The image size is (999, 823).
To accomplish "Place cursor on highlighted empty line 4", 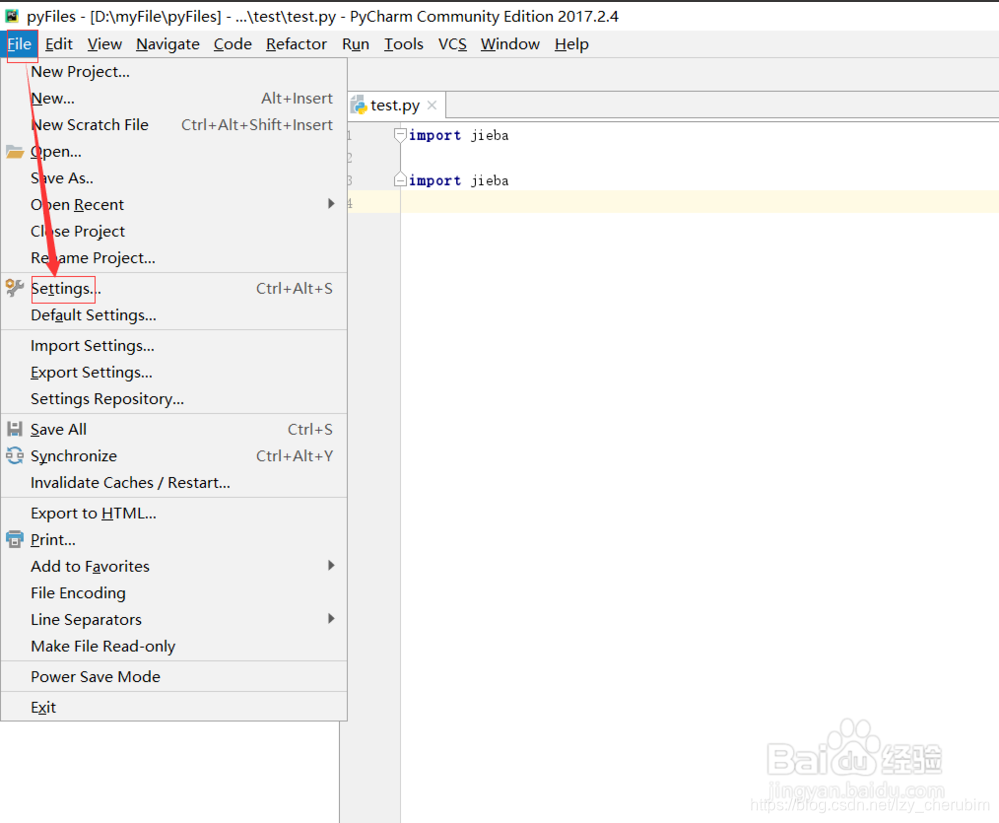I will pyautogui.click(x=700, y=203).
